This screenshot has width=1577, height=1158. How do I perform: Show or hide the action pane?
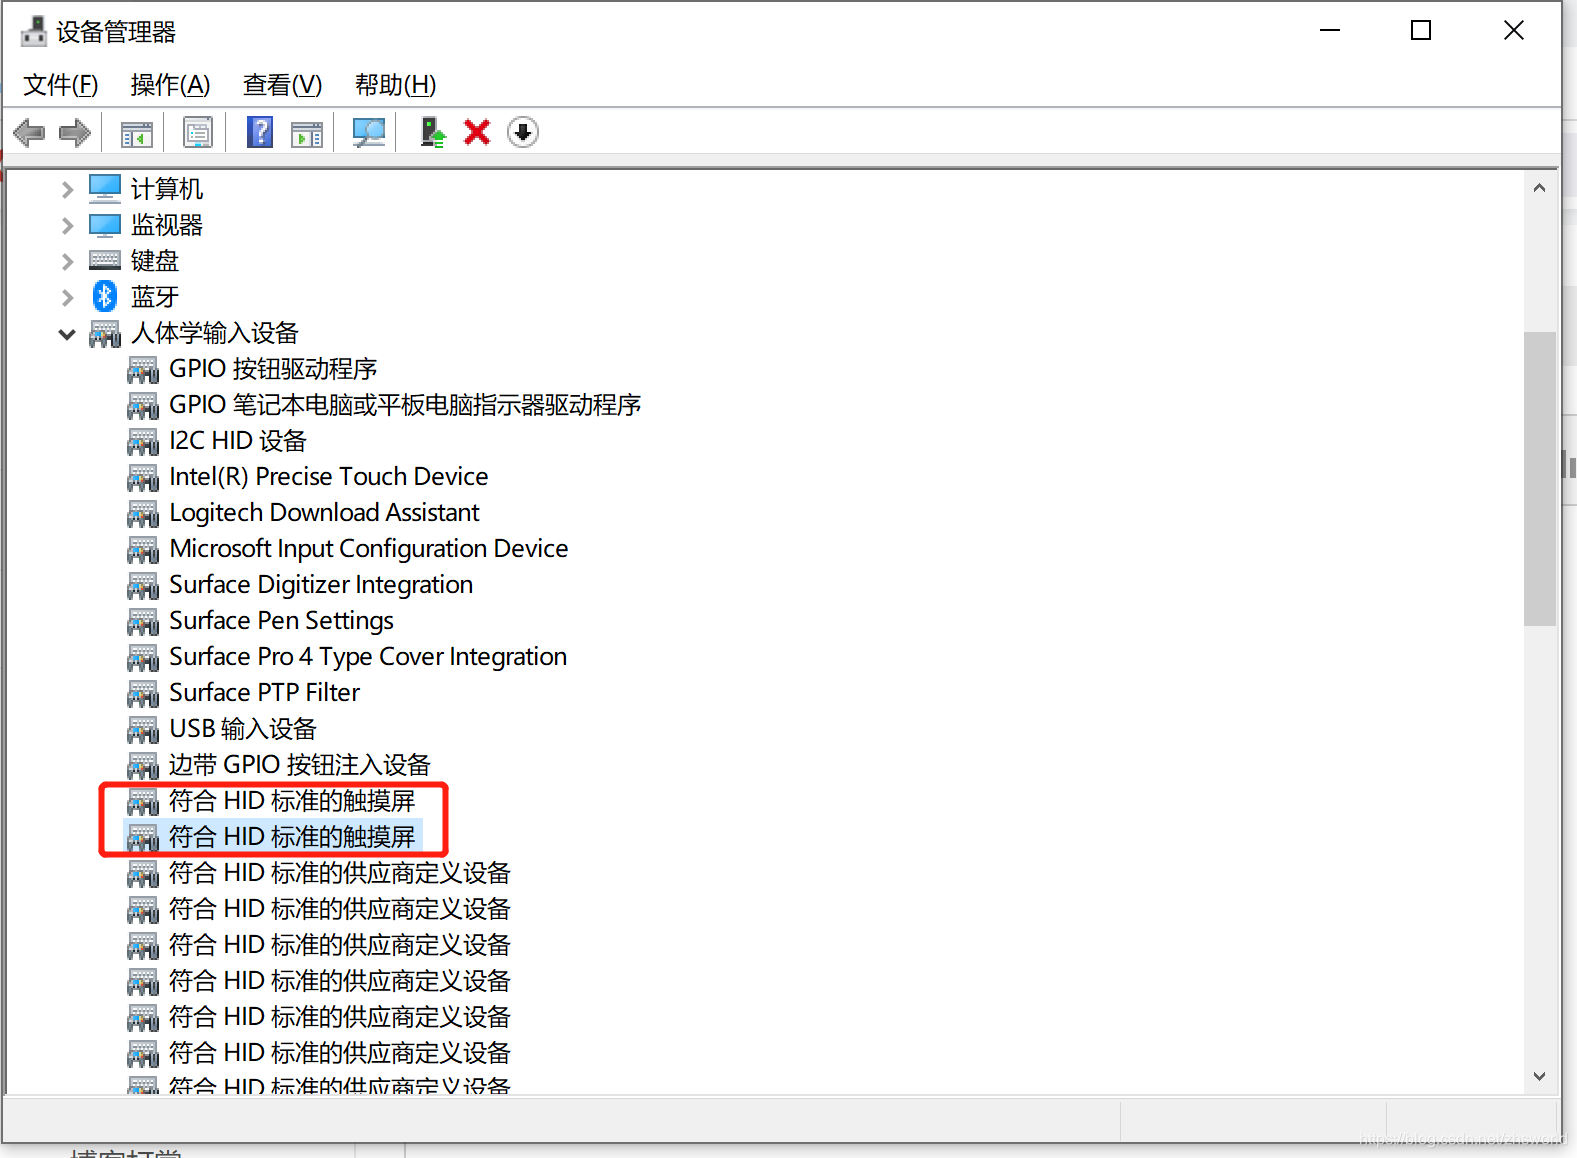pos(307,133)
